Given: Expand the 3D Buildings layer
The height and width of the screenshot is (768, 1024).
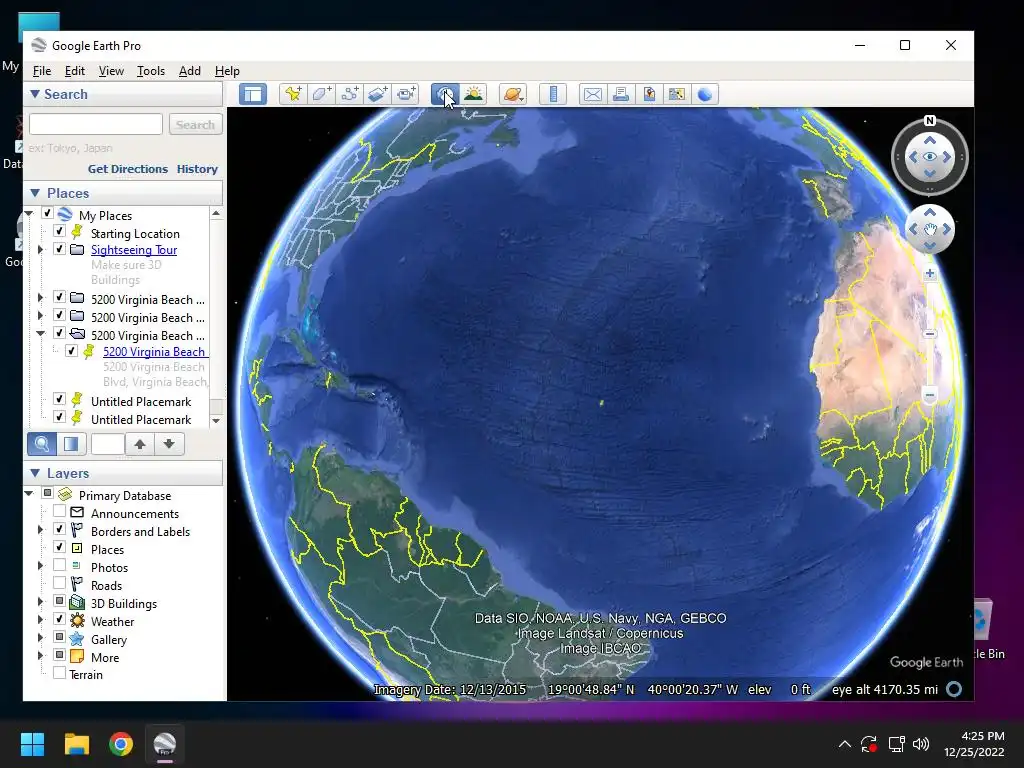Looking at the screenshot, I should [40, 601].
